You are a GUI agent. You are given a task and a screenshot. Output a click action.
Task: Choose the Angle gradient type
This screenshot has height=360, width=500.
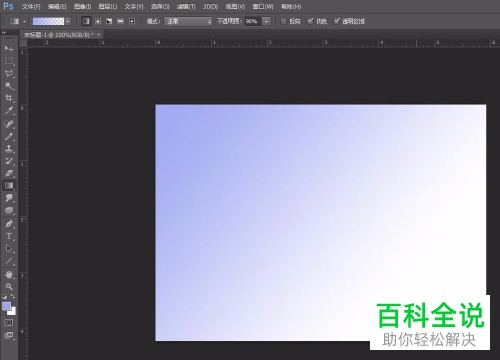click(109, 21)
